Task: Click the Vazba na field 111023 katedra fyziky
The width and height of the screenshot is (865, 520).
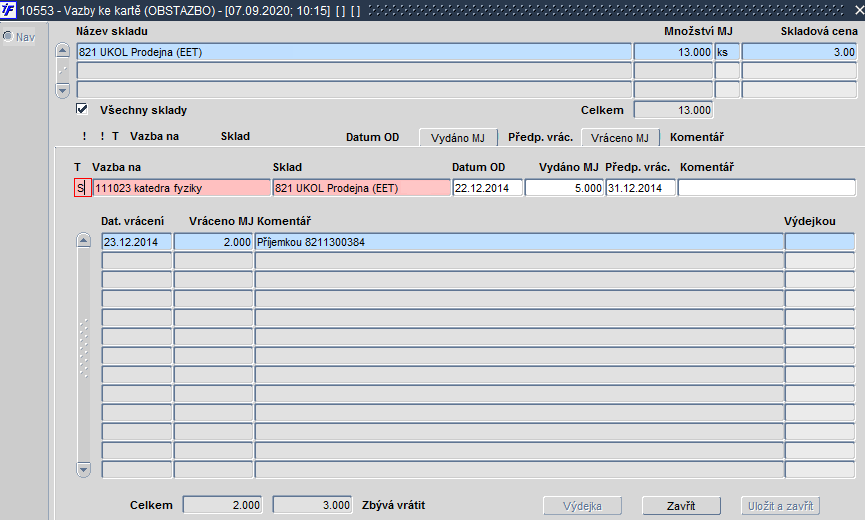Action: (x=181, y=188)
